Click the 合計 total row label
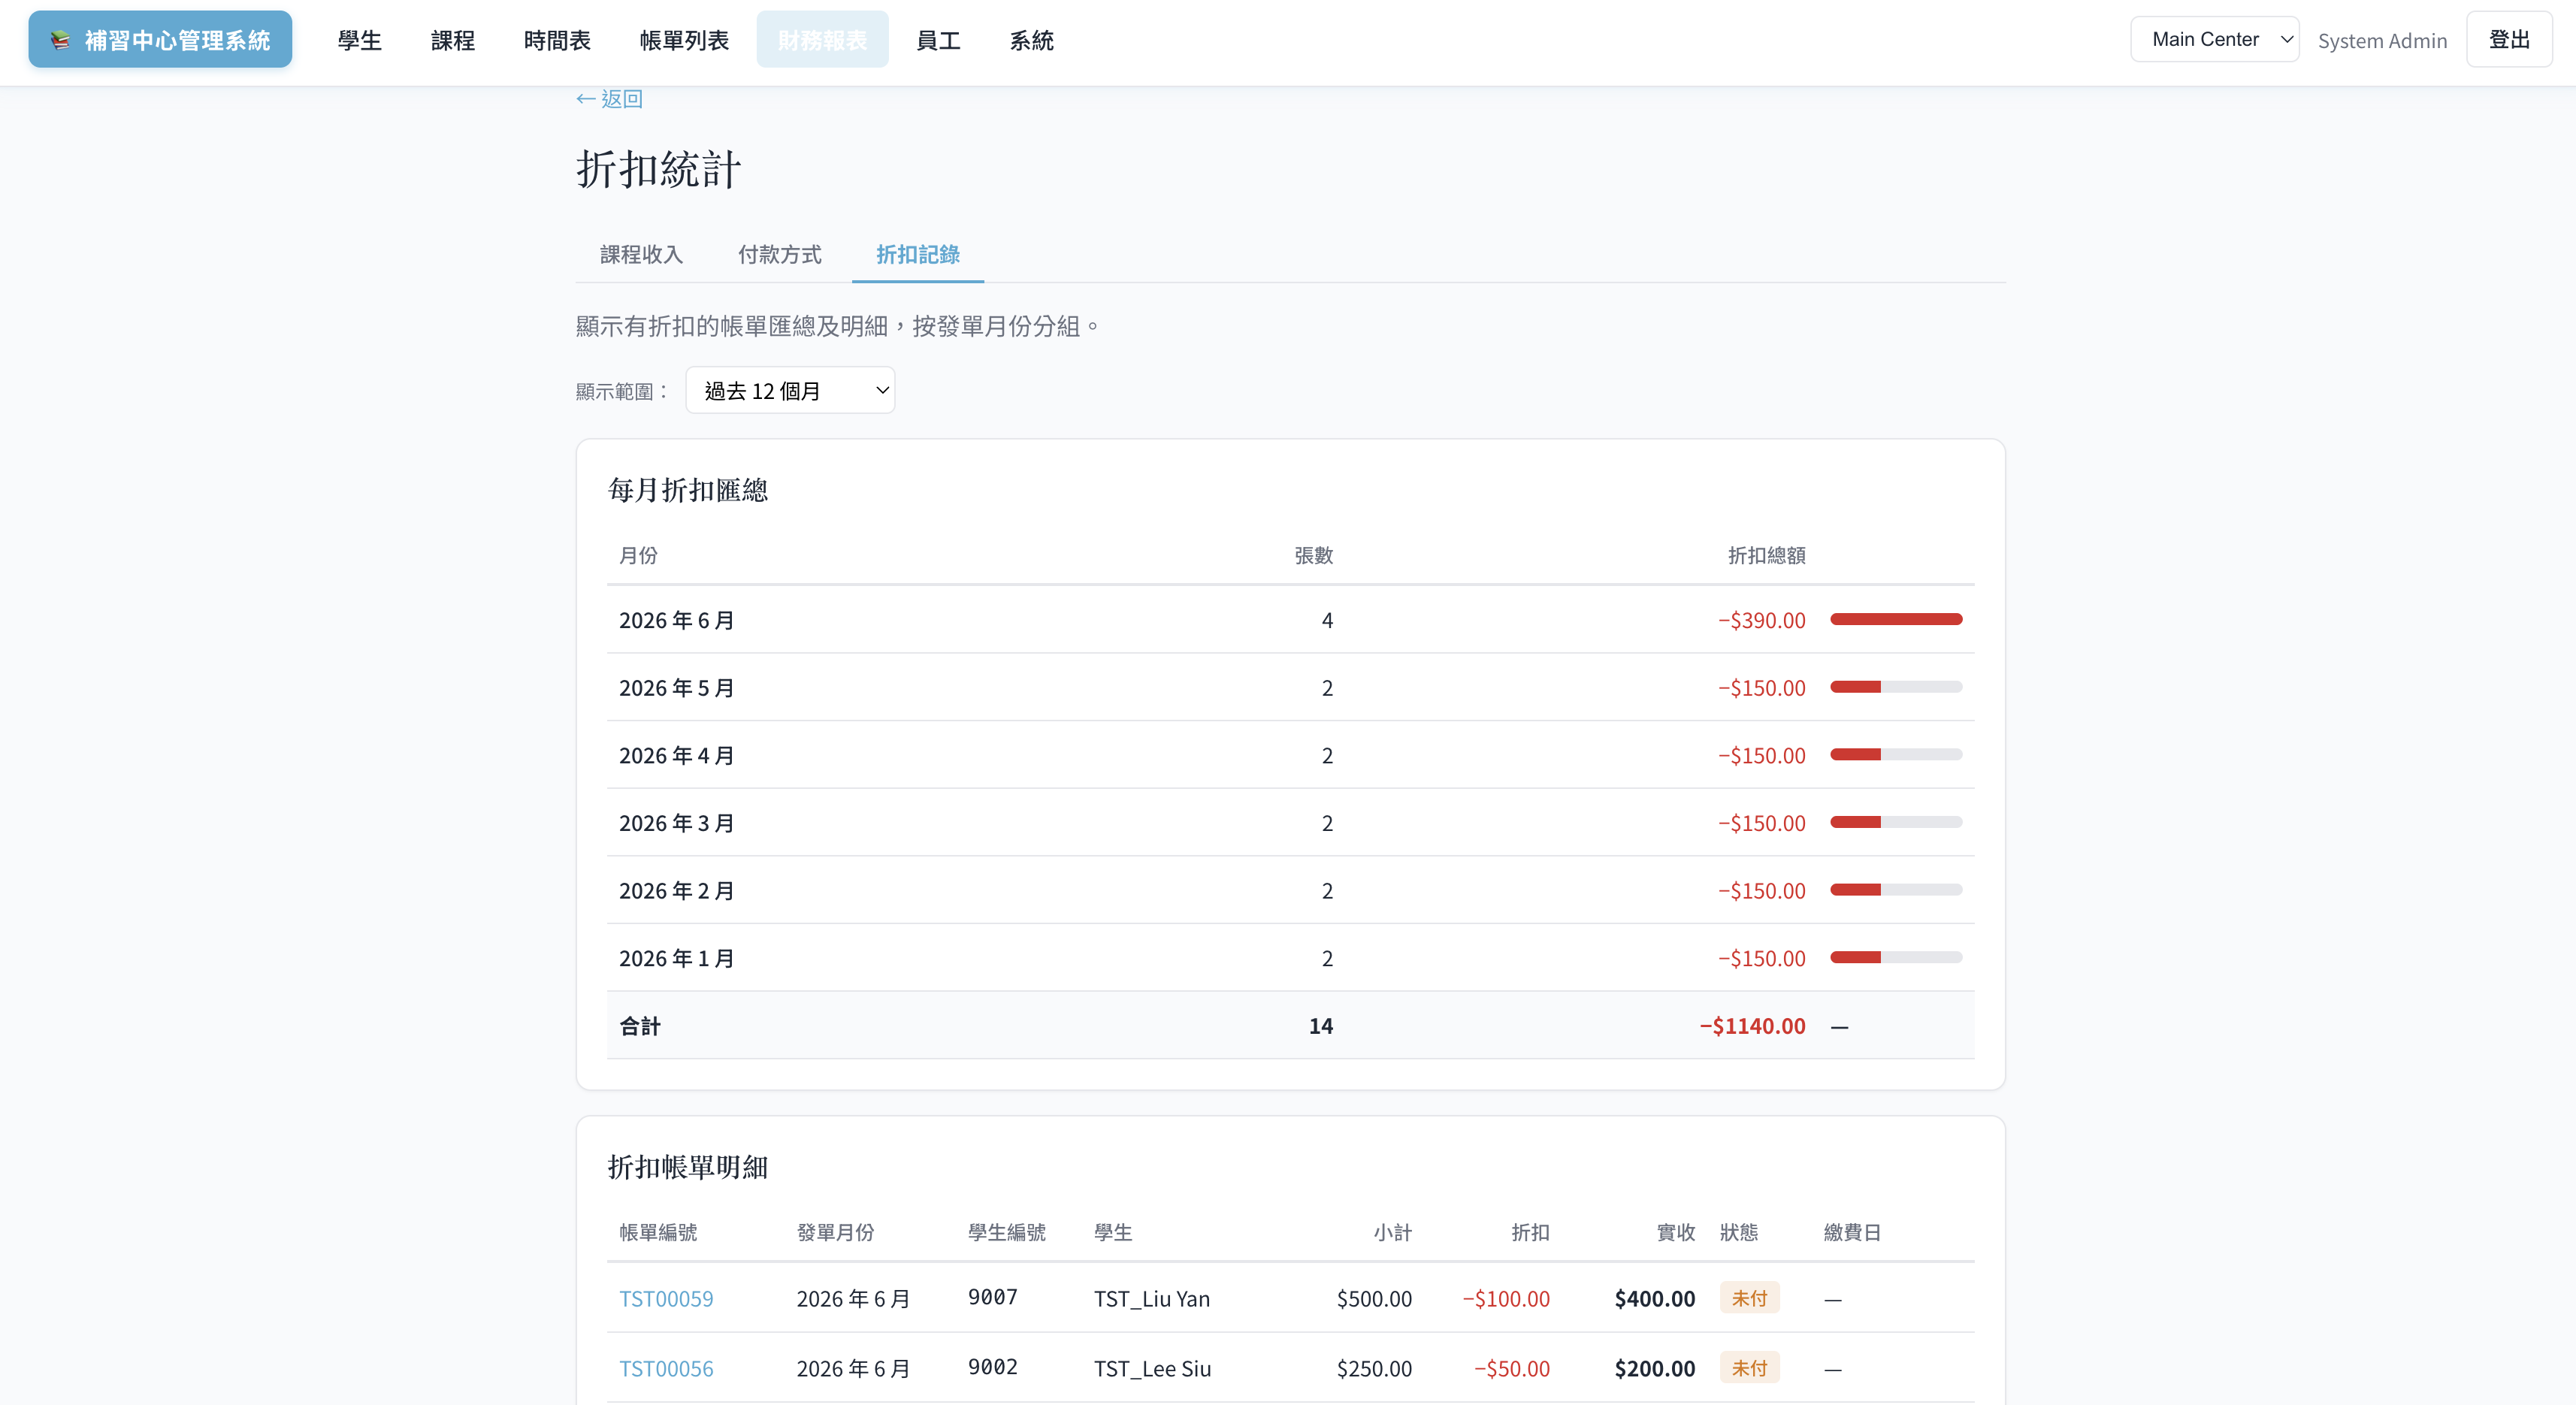The image size is (2576, 1405). (x=640, y=1026)
